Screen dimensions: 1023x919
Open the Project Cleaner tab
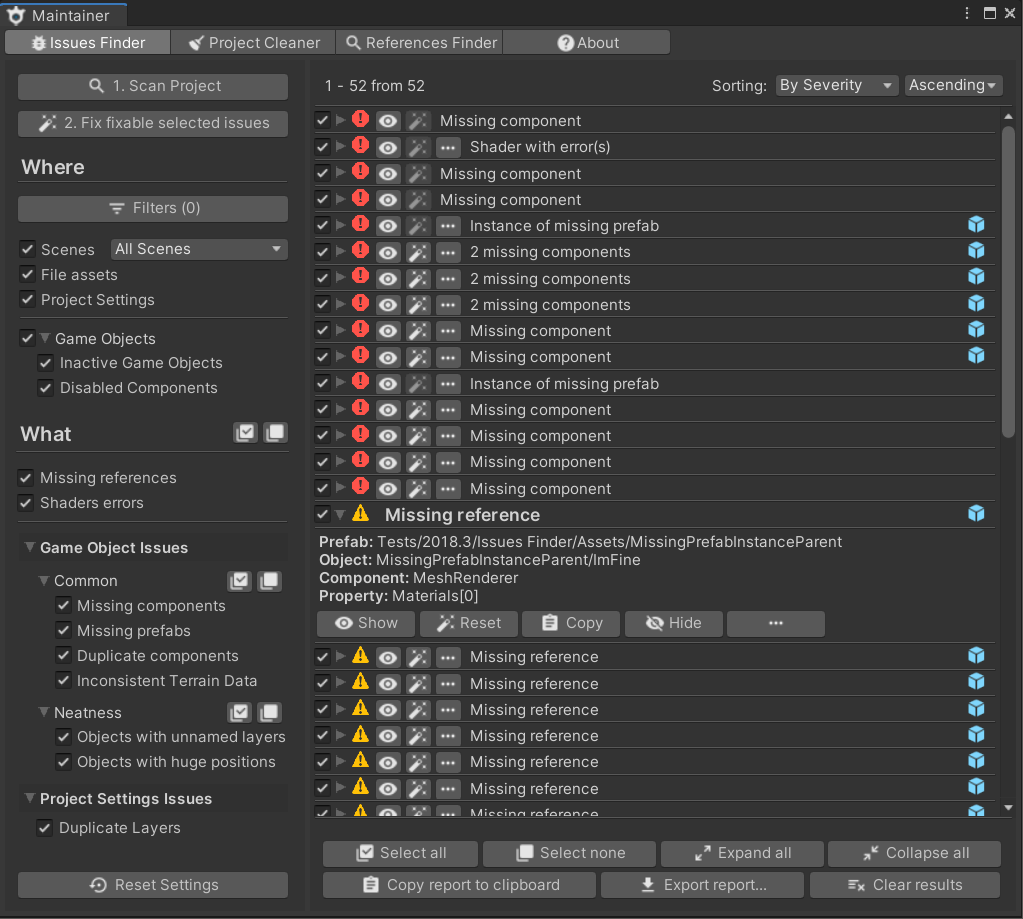pyautogui.click(x=254, y=42)
